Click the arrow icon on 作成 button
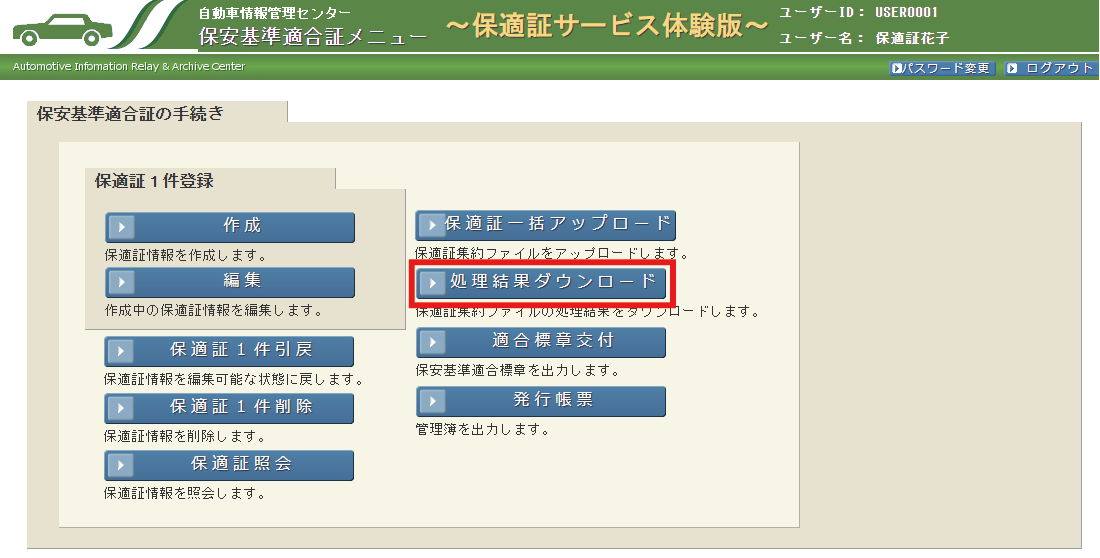 pos(121,227)
